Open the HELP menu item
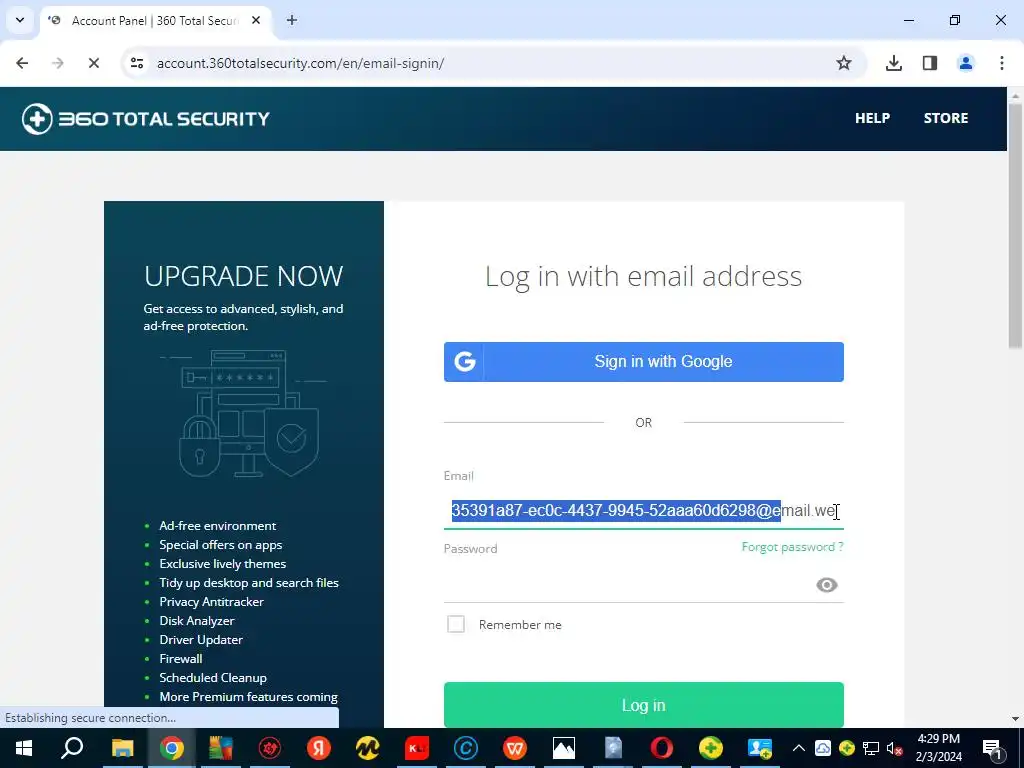Viewport: 1024px width, 768px height. pos(872,118)
